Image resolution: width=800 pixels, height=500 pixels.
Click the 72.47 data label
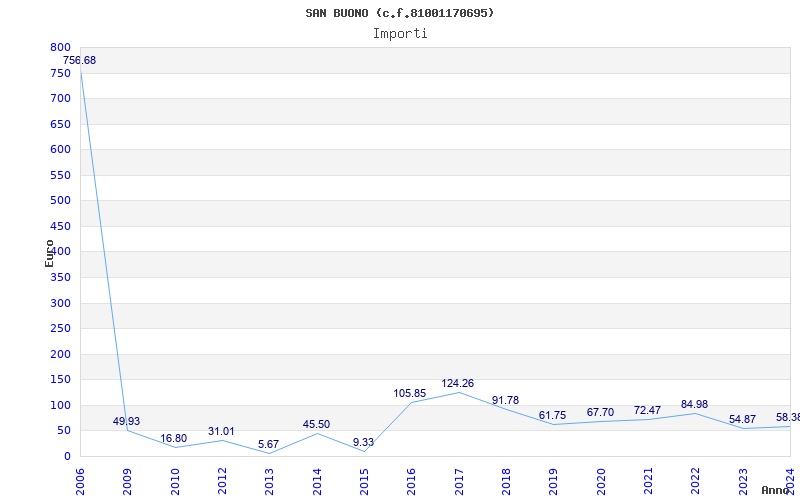tap(647, 410)
